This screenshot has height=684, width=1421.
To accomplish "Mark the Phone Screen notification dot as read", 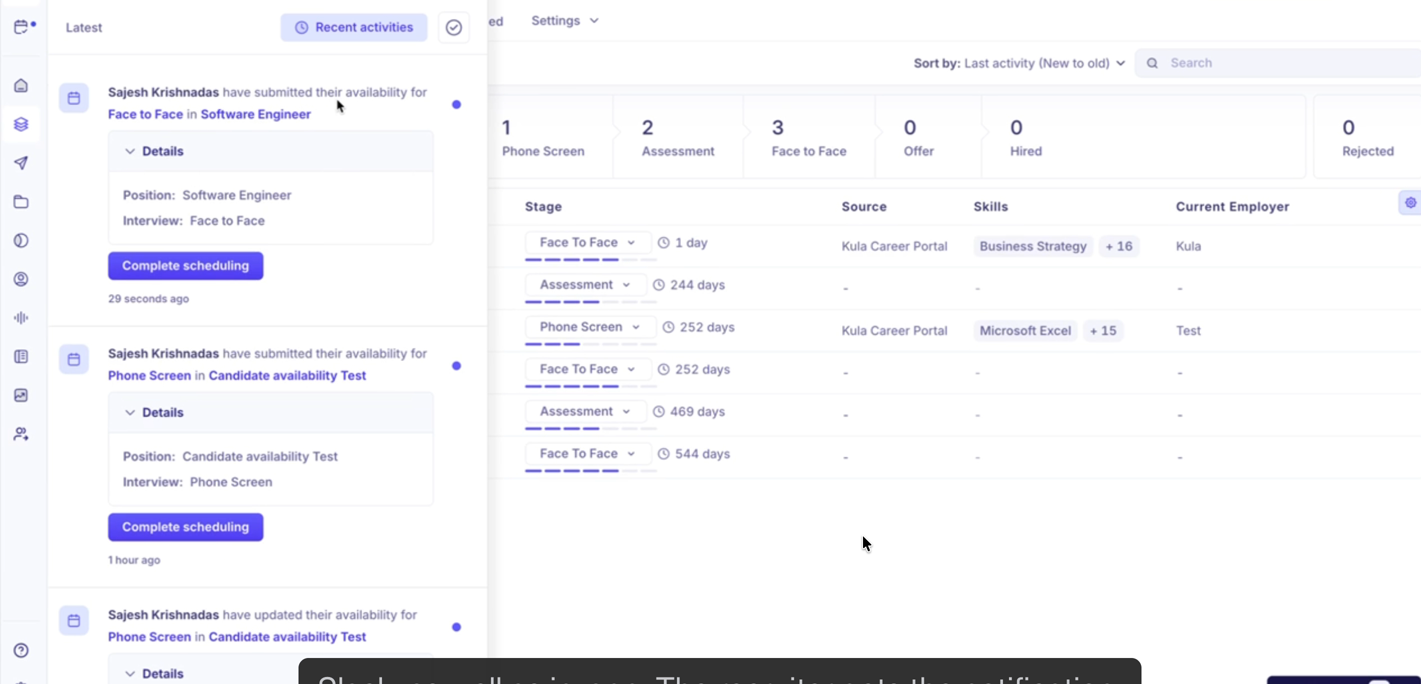I will (x=456, y=366).
